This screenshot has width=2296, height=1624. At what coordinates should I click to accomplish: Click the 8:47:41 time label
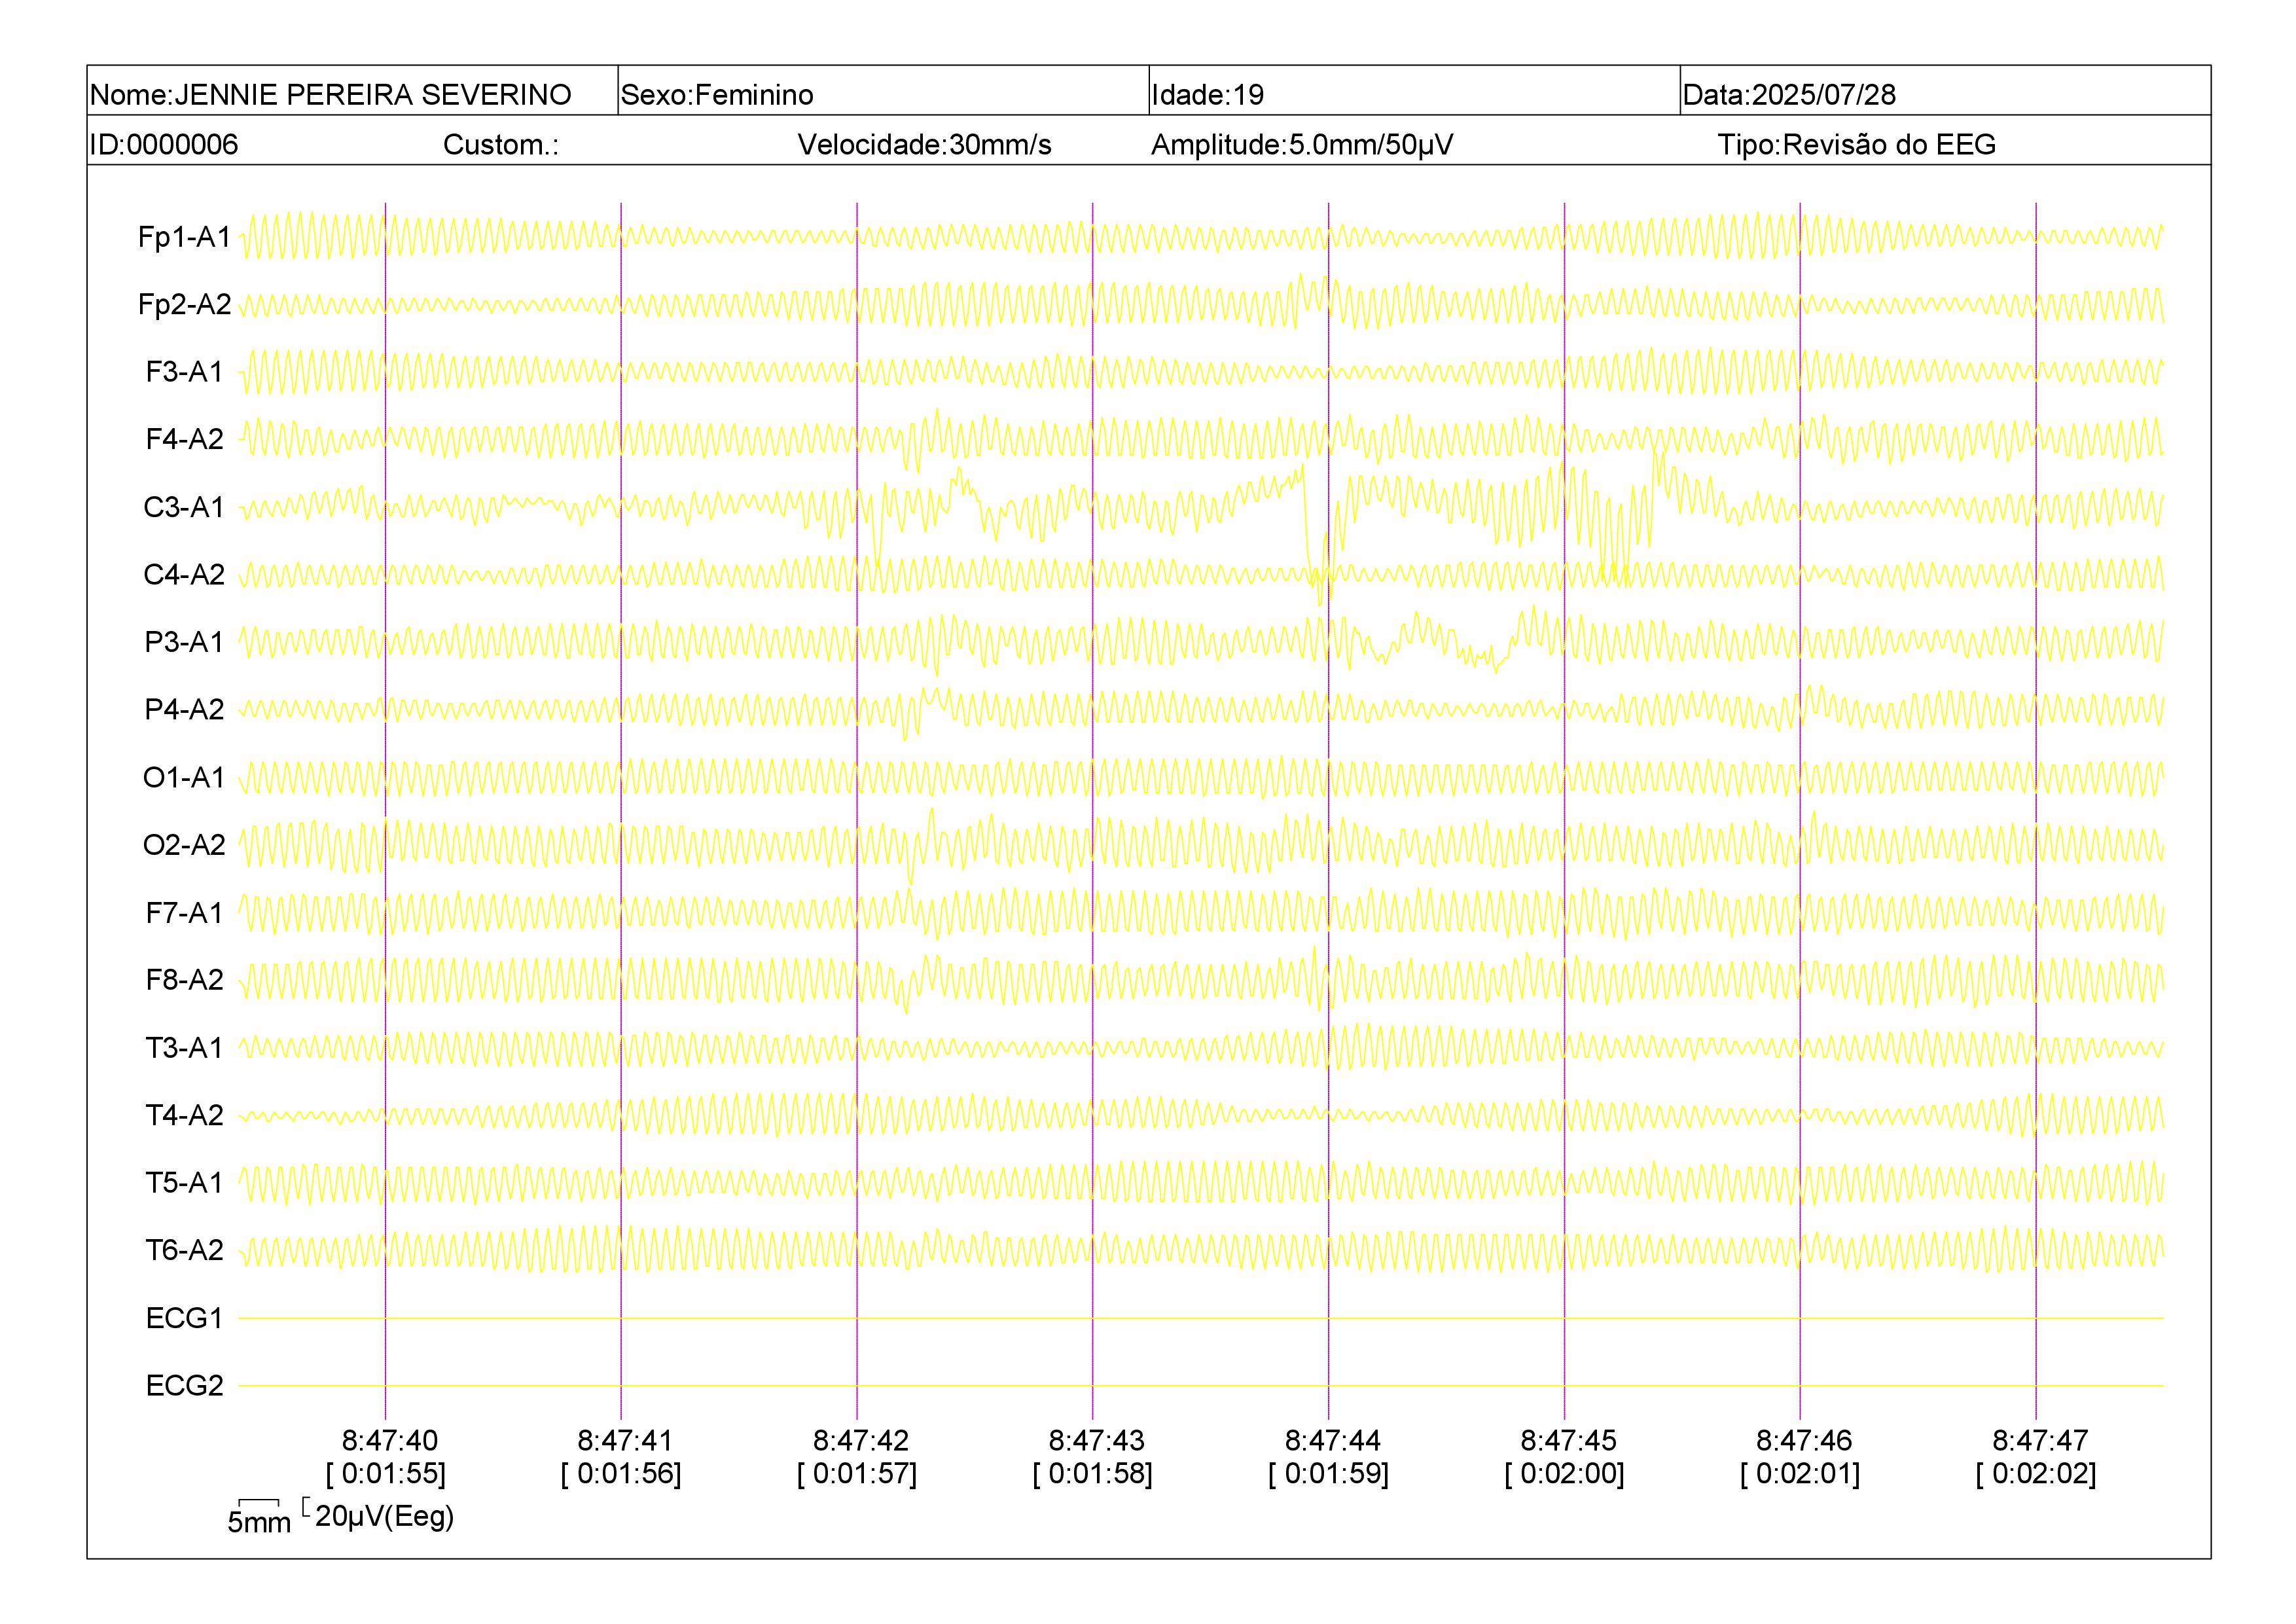click(x=626, y=1441)
